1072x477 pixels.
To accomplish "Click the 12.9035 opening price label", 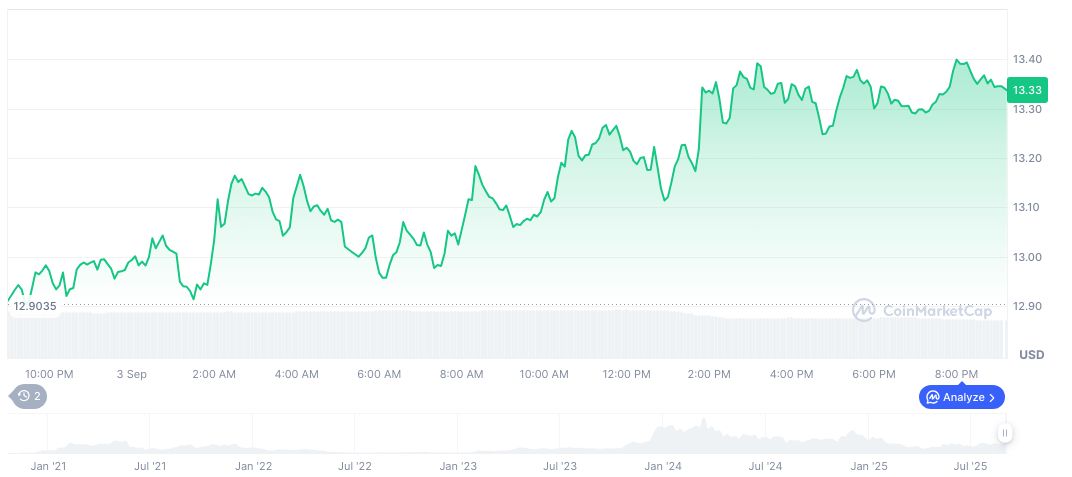I will coord(34,307).
